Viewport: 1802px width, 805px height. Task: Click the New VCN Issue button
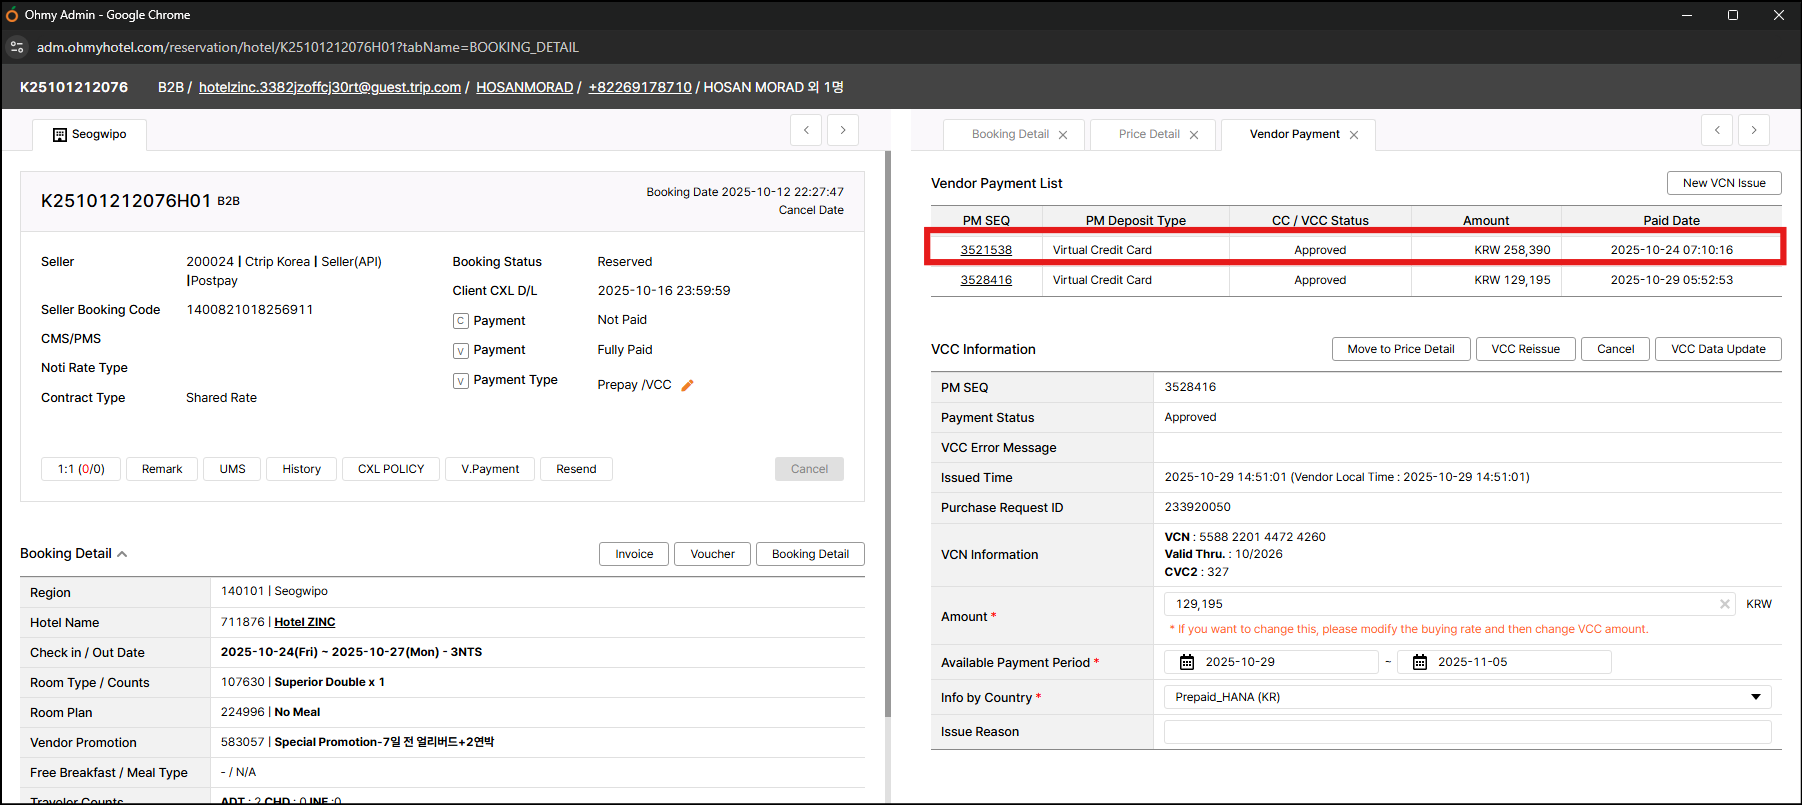[1723, 183]
